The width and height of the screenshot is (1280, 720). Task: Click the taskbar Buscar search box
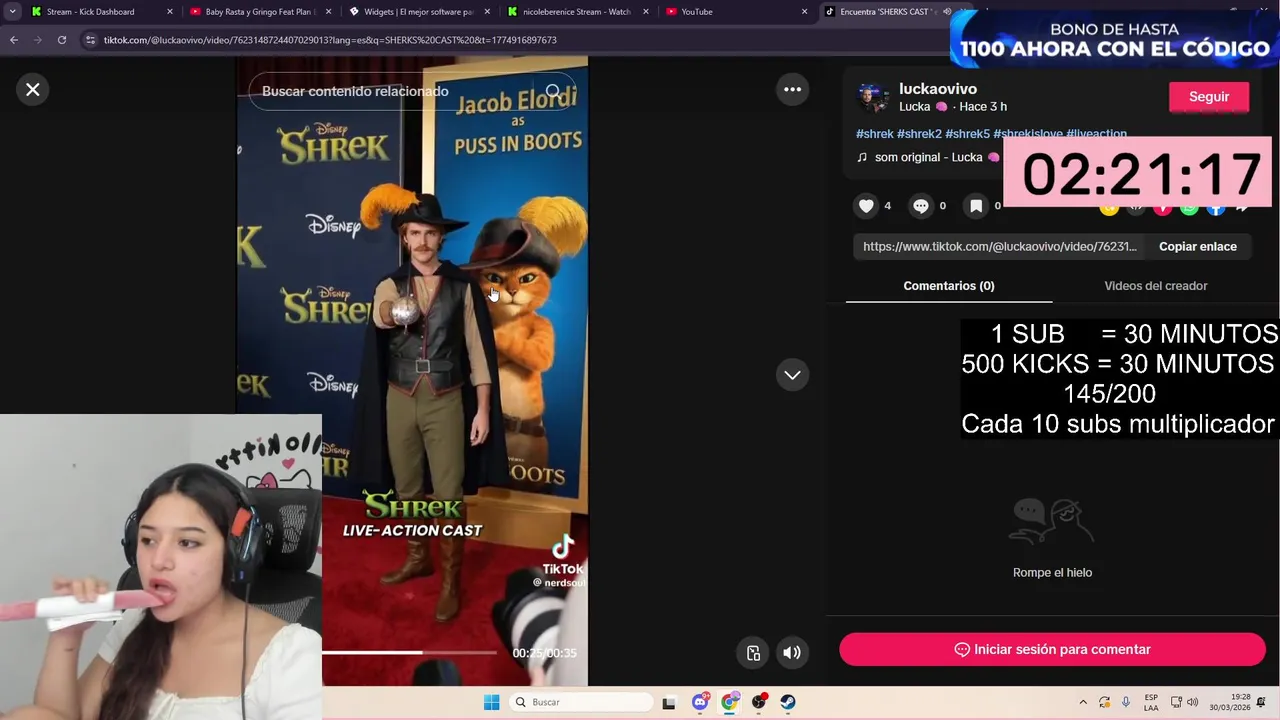(x=582, y=702)
